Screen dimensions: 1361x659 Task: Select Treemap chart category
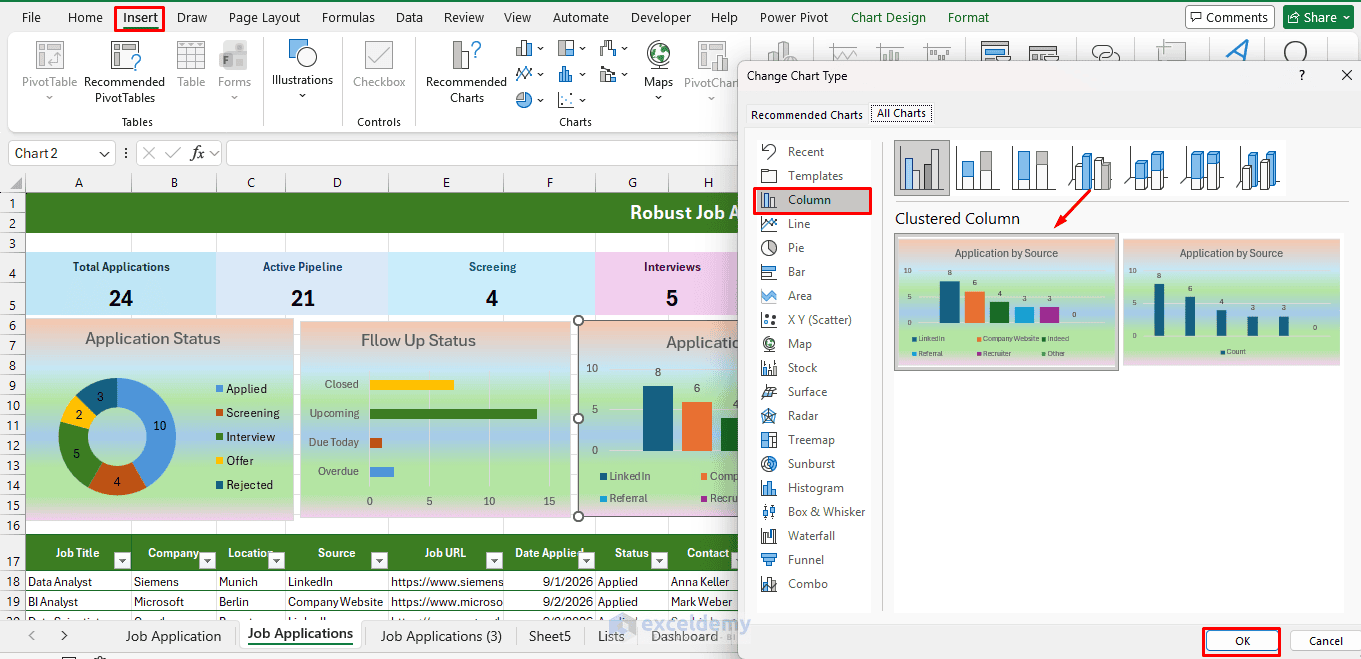[813, 440]
